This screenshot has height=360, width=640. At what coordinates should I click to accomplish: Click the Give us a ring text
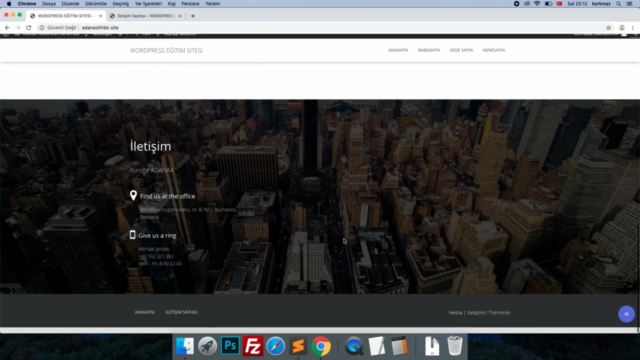pos(157,236)
